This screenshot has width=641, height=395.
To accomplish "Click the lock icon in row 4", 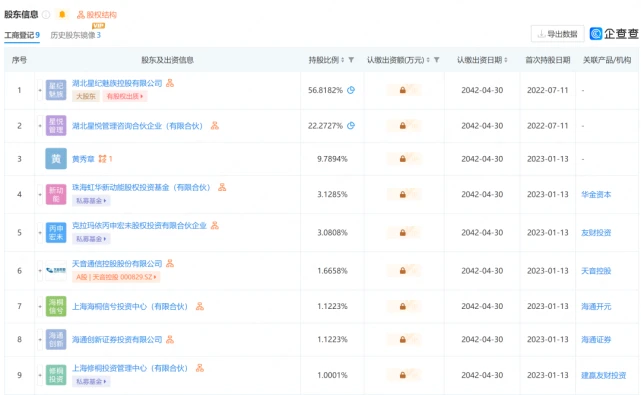I will (403, 194).
